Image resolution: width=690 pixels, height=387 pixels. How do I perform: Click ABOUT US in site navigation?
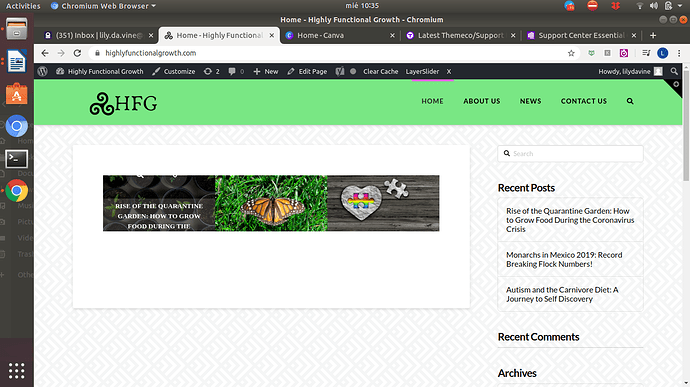pyautogui.click(x=481, y=101)
